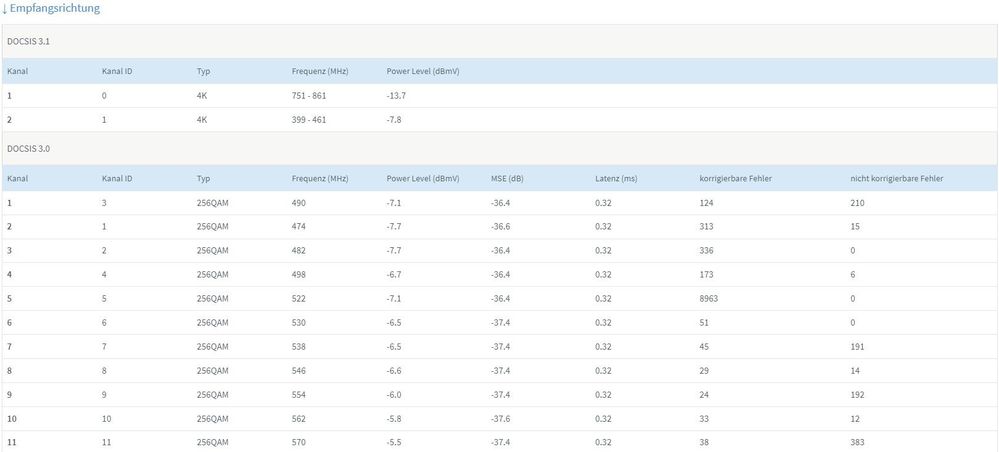Click correctable errors value 29

704,370
